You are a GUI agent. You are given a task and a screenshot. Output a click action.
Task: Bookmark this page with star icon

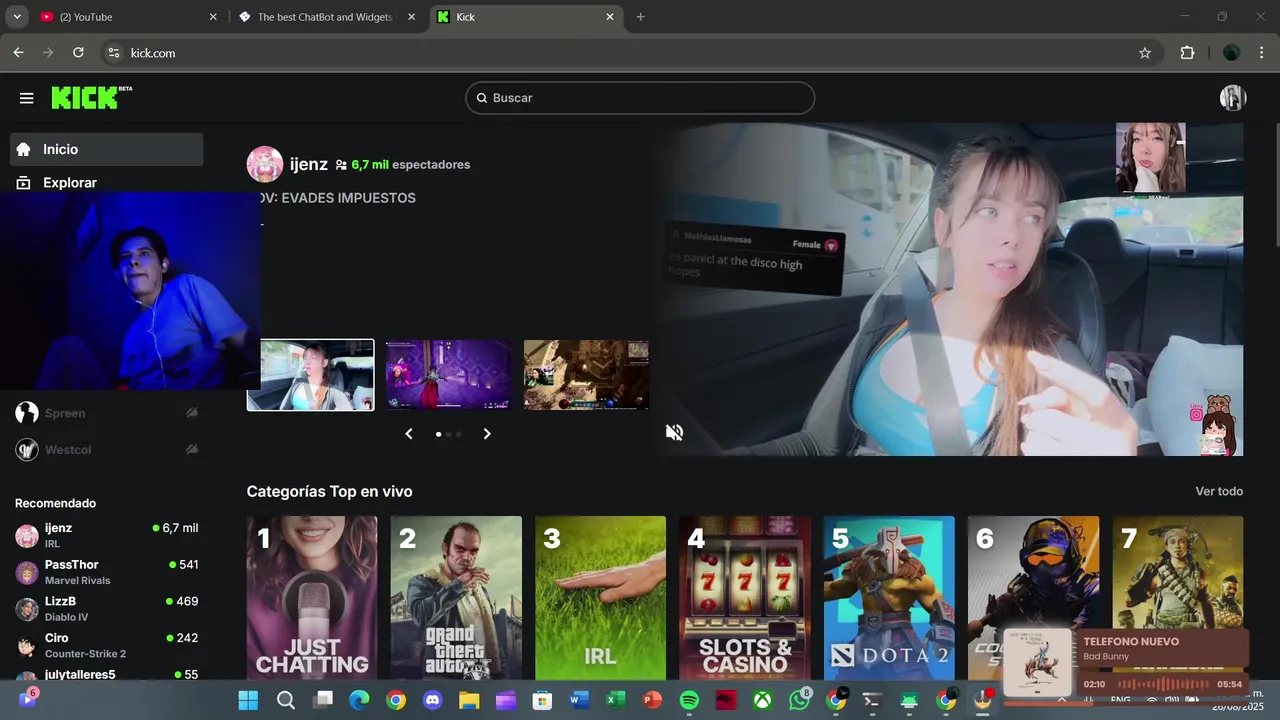[1145, 53]
